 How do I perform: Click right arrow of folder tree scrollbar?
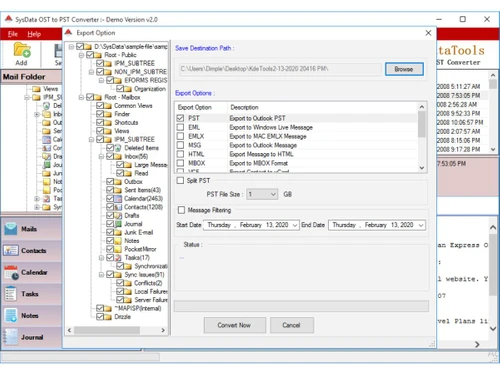tap(163, 330)
